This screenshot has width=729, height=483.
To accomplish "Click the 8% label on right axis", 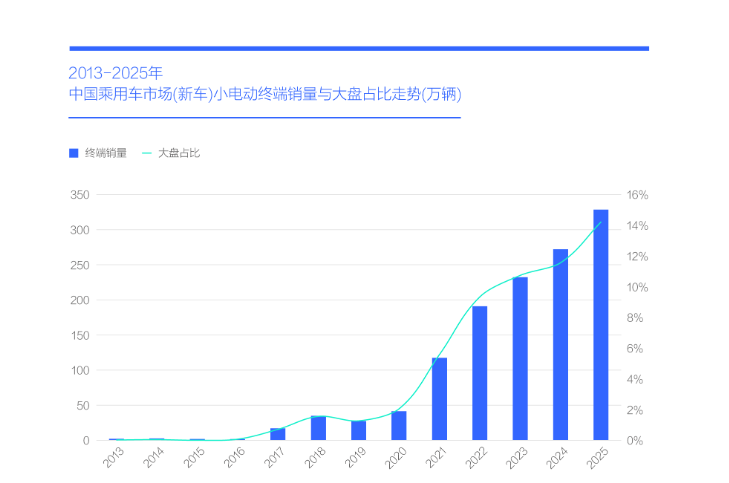I will [637, 318].
